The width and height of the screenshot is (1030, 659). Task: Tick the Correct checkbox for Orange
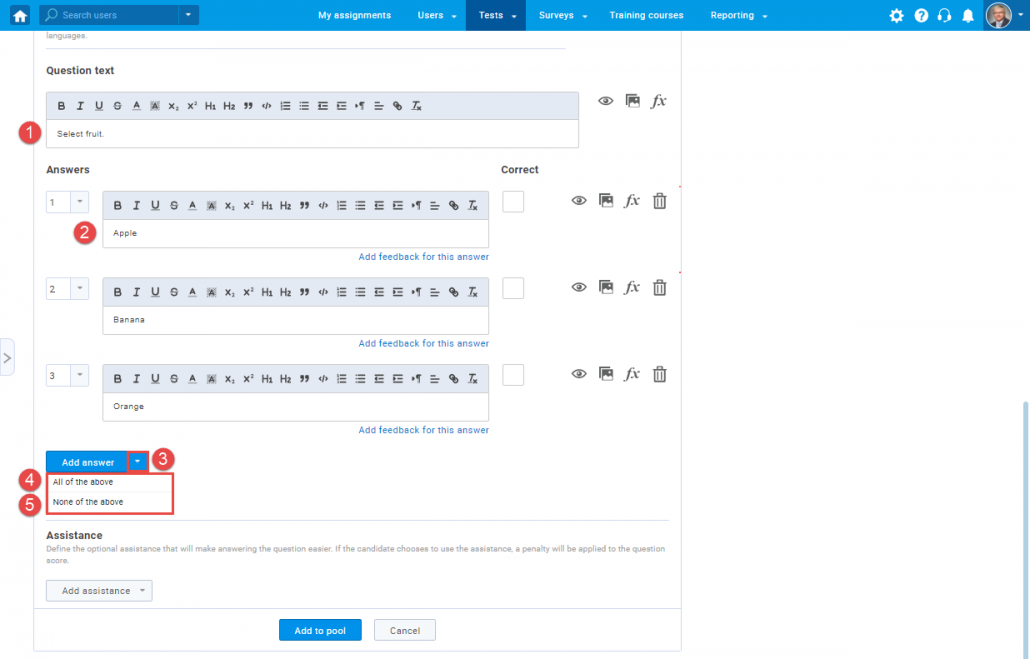pos(513,375)
